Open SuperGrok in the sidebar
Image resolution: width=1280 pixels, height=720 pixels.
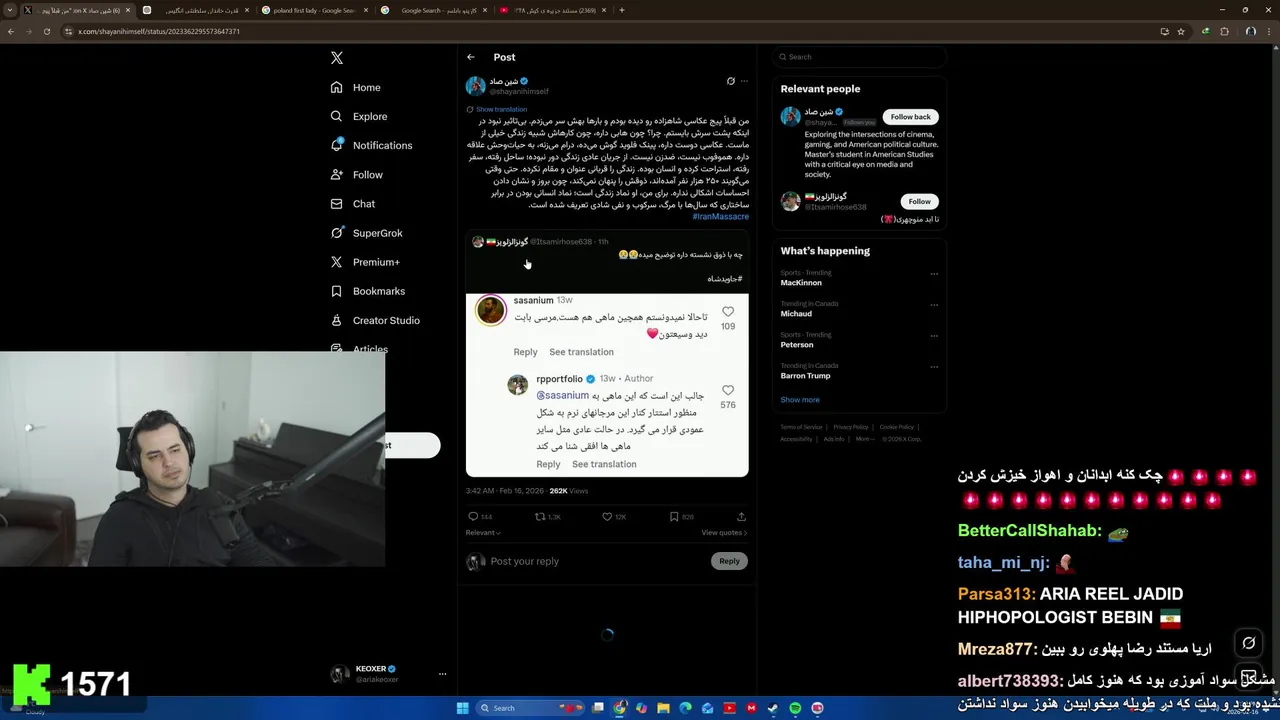coord(366,233)
